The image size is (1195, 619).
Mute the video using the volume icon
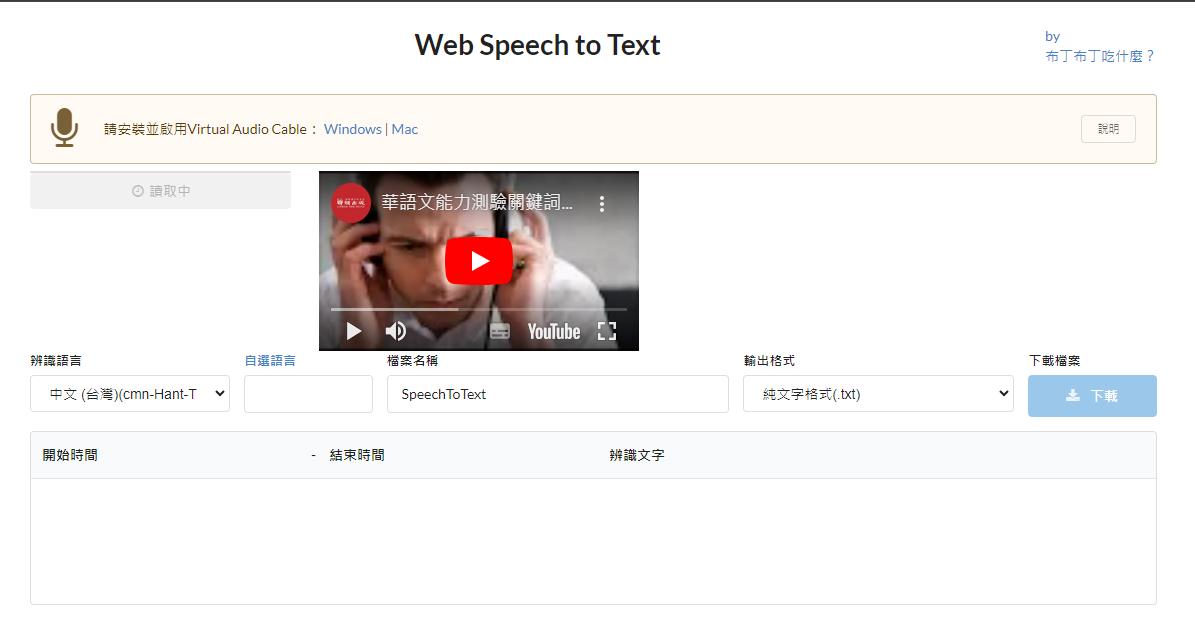pos(396,330)
